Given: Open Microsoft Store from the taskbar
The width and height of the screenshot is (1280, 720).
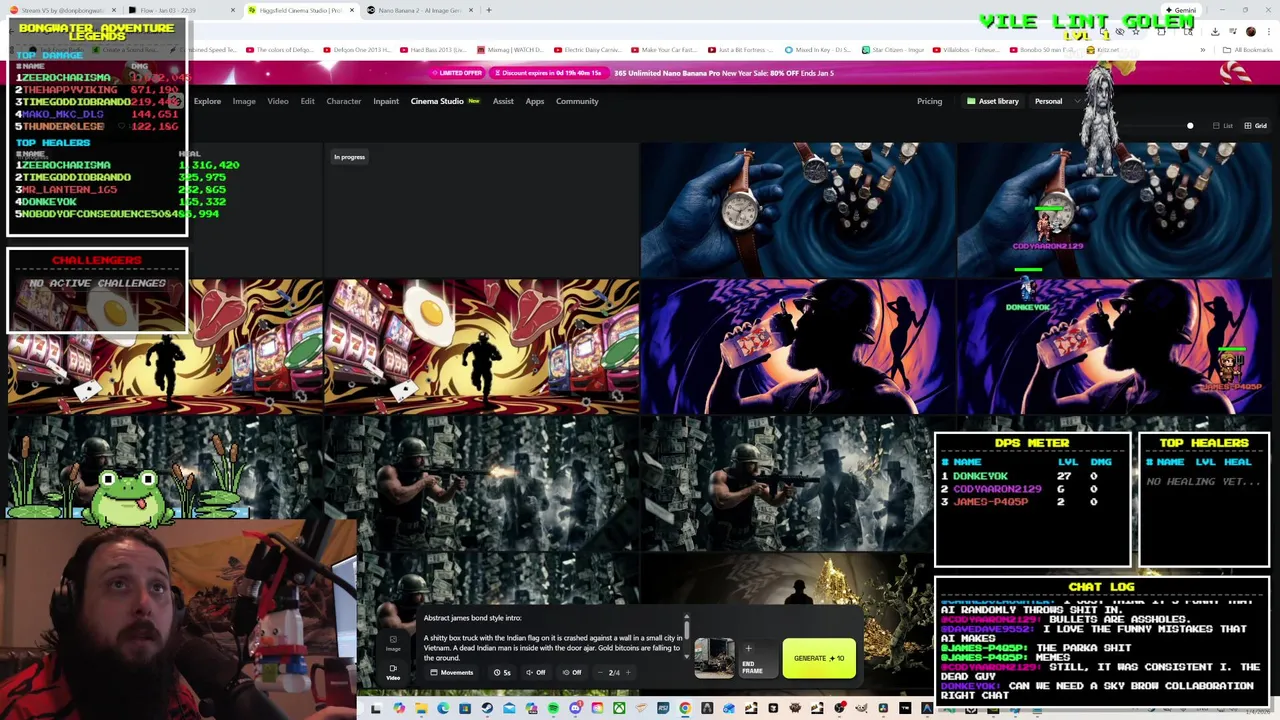Looking at the screenshot, I should (465, 708).
